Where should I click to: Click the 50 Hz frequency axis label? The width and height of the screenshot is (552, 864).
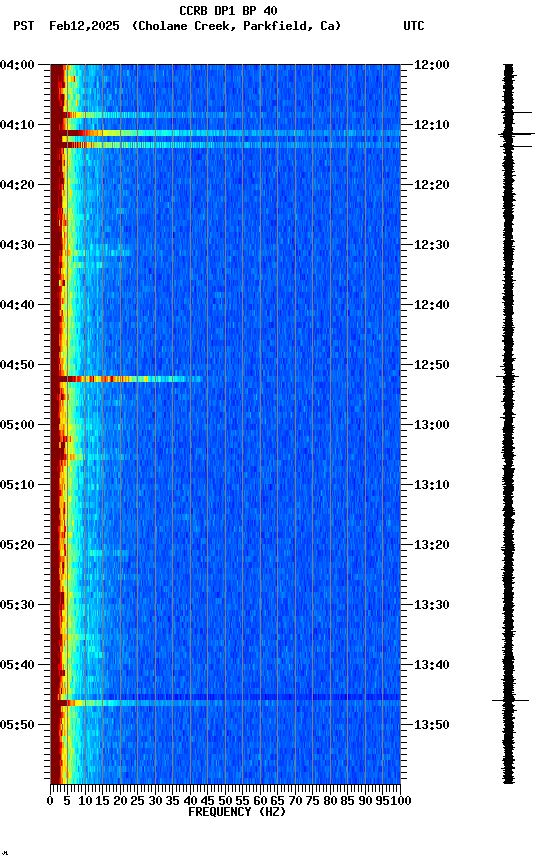225,802
